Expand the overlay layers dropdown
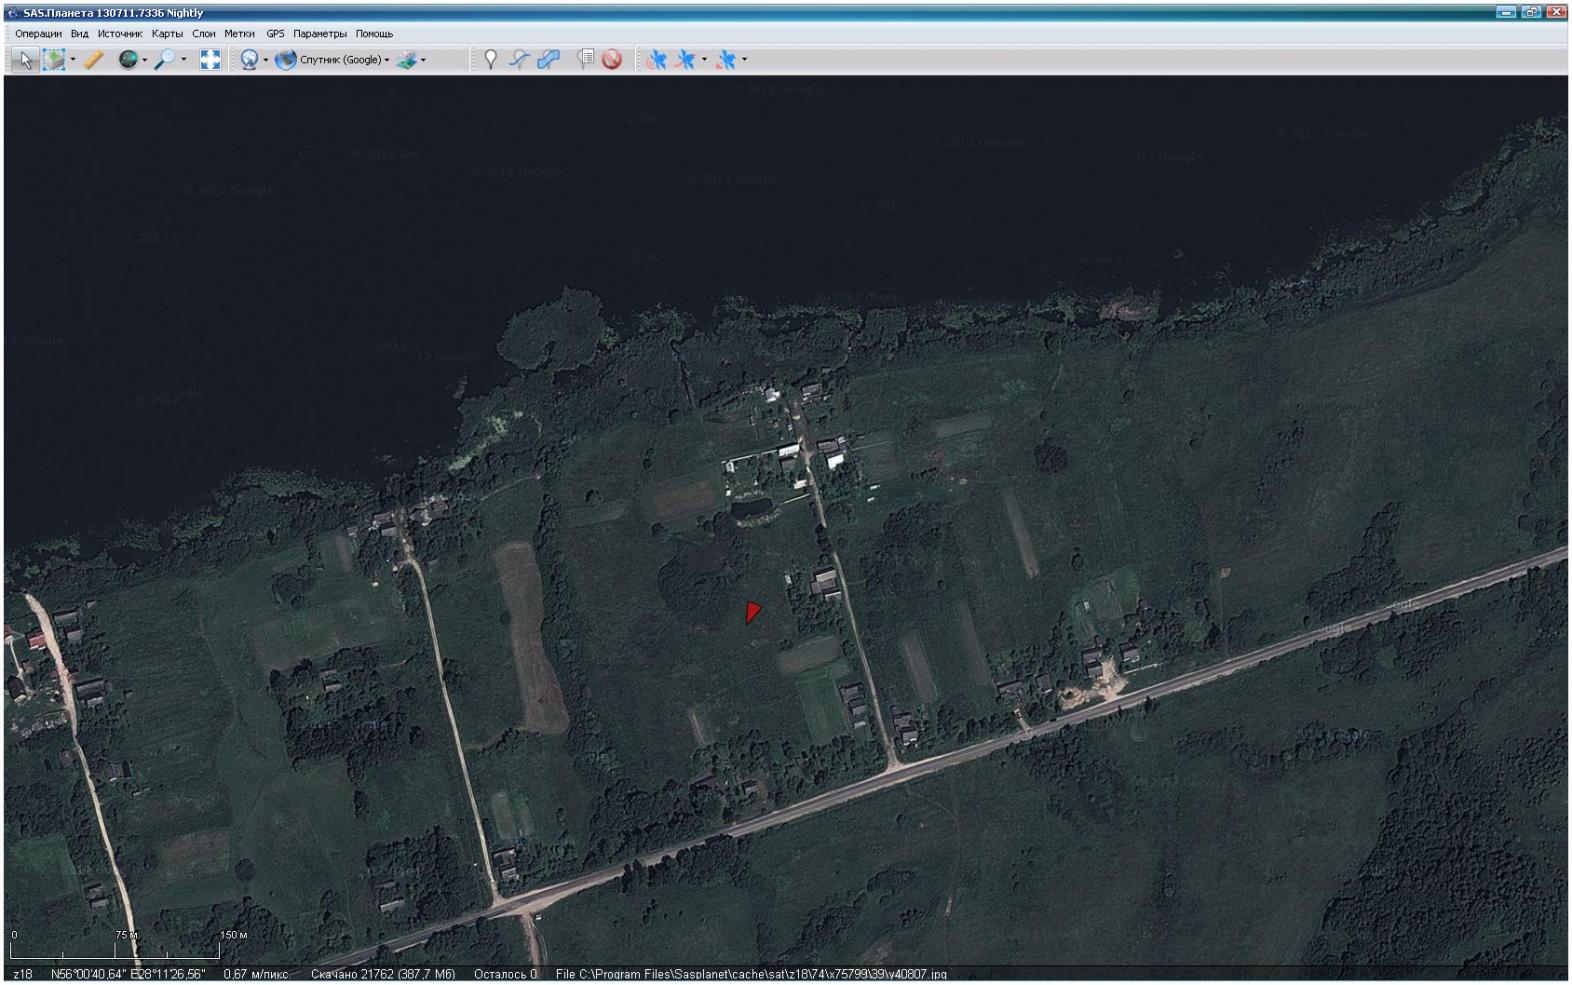1572x985 pixels. [423, 60]
